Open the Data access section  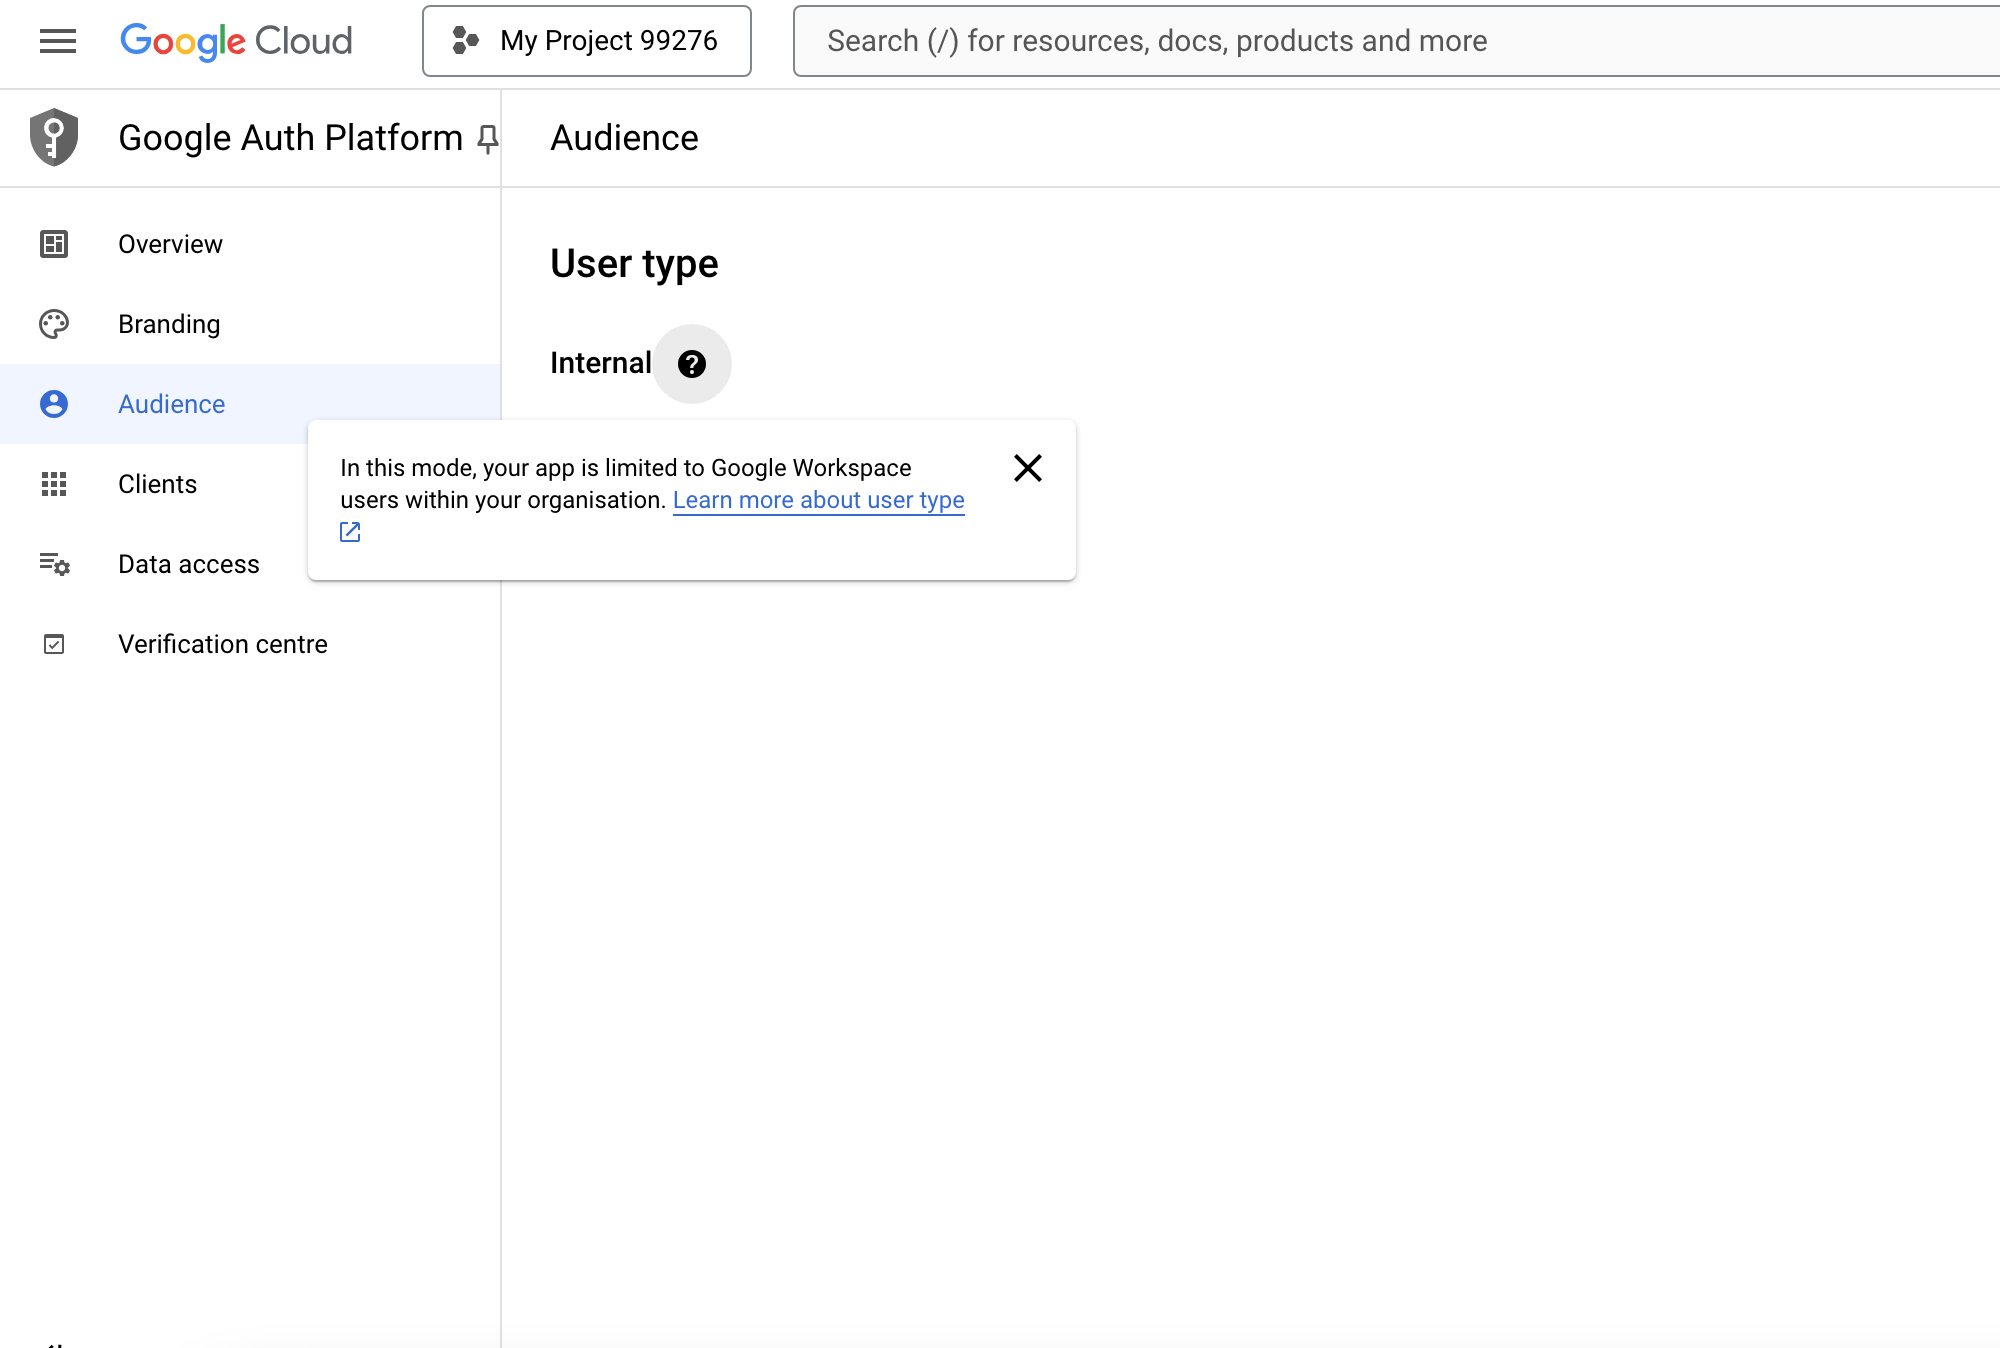188,564
